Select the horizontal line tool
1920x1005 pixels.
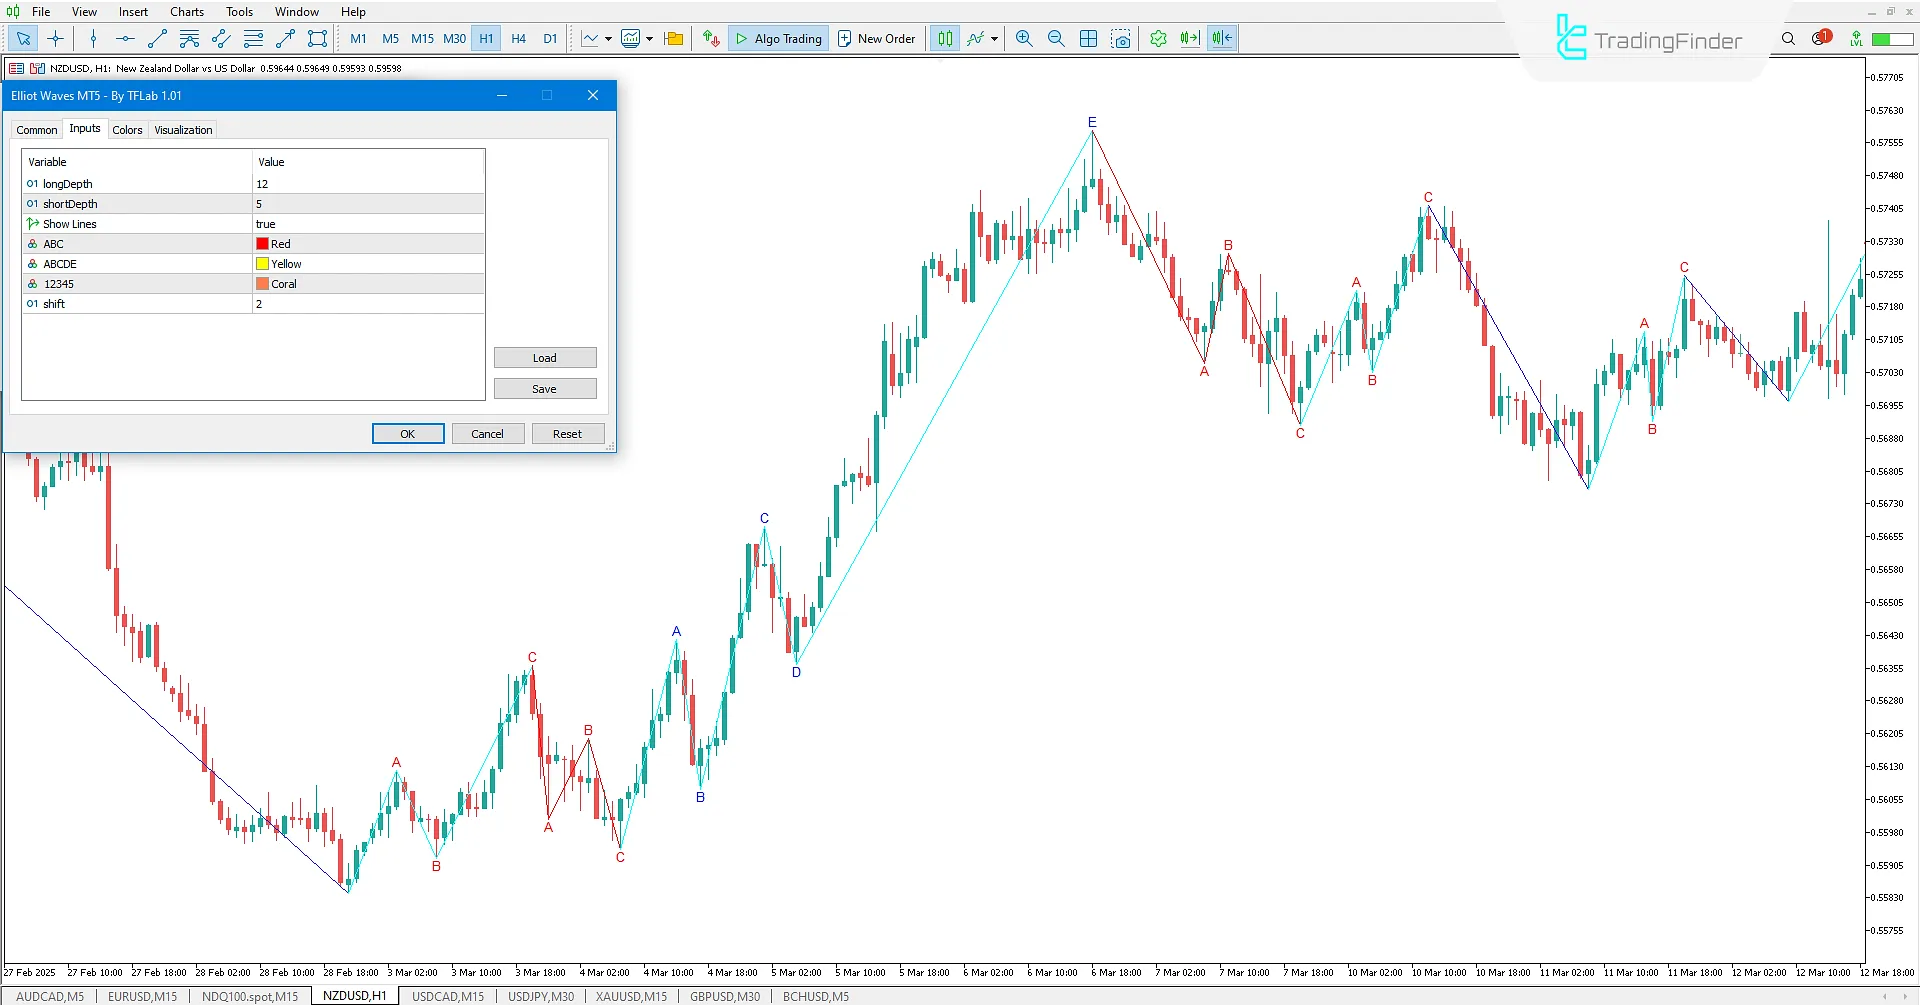[125, 38]
